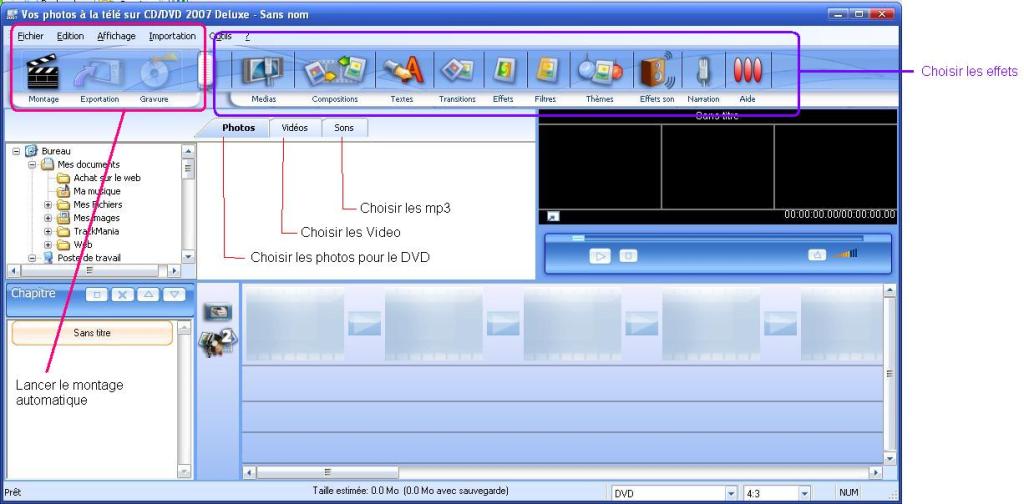
Task: Click the folder tree horizontal scrollbar thumb
Action: (x=89, y=270)
